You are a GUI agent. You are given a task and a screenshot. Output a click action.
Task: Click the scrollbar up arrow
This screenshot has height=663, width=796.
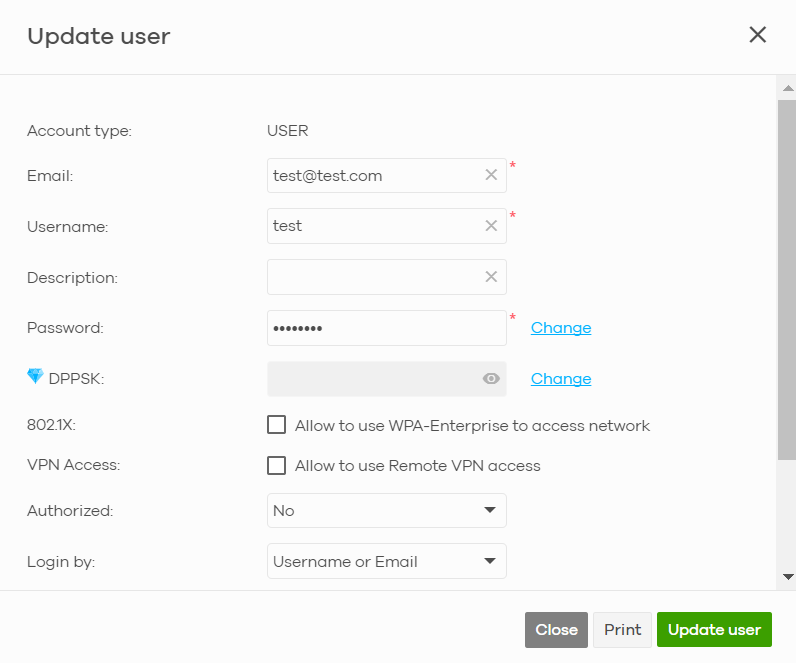point(788,89)
